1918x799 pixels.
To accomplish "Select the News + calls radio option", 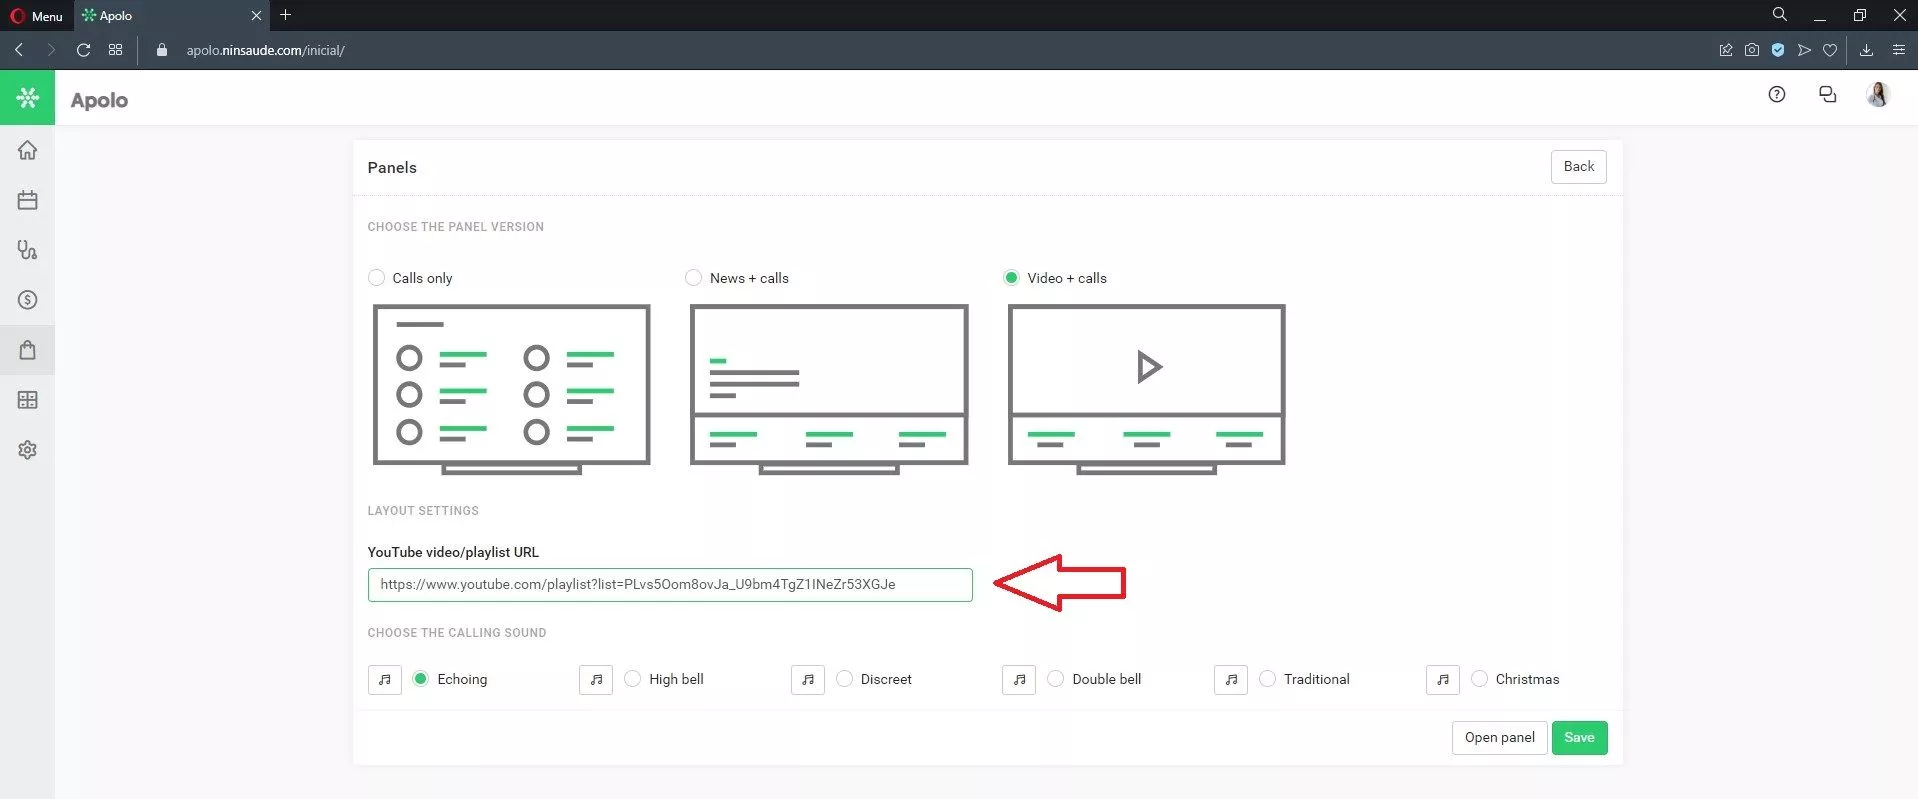I will [x=693, y=278].
